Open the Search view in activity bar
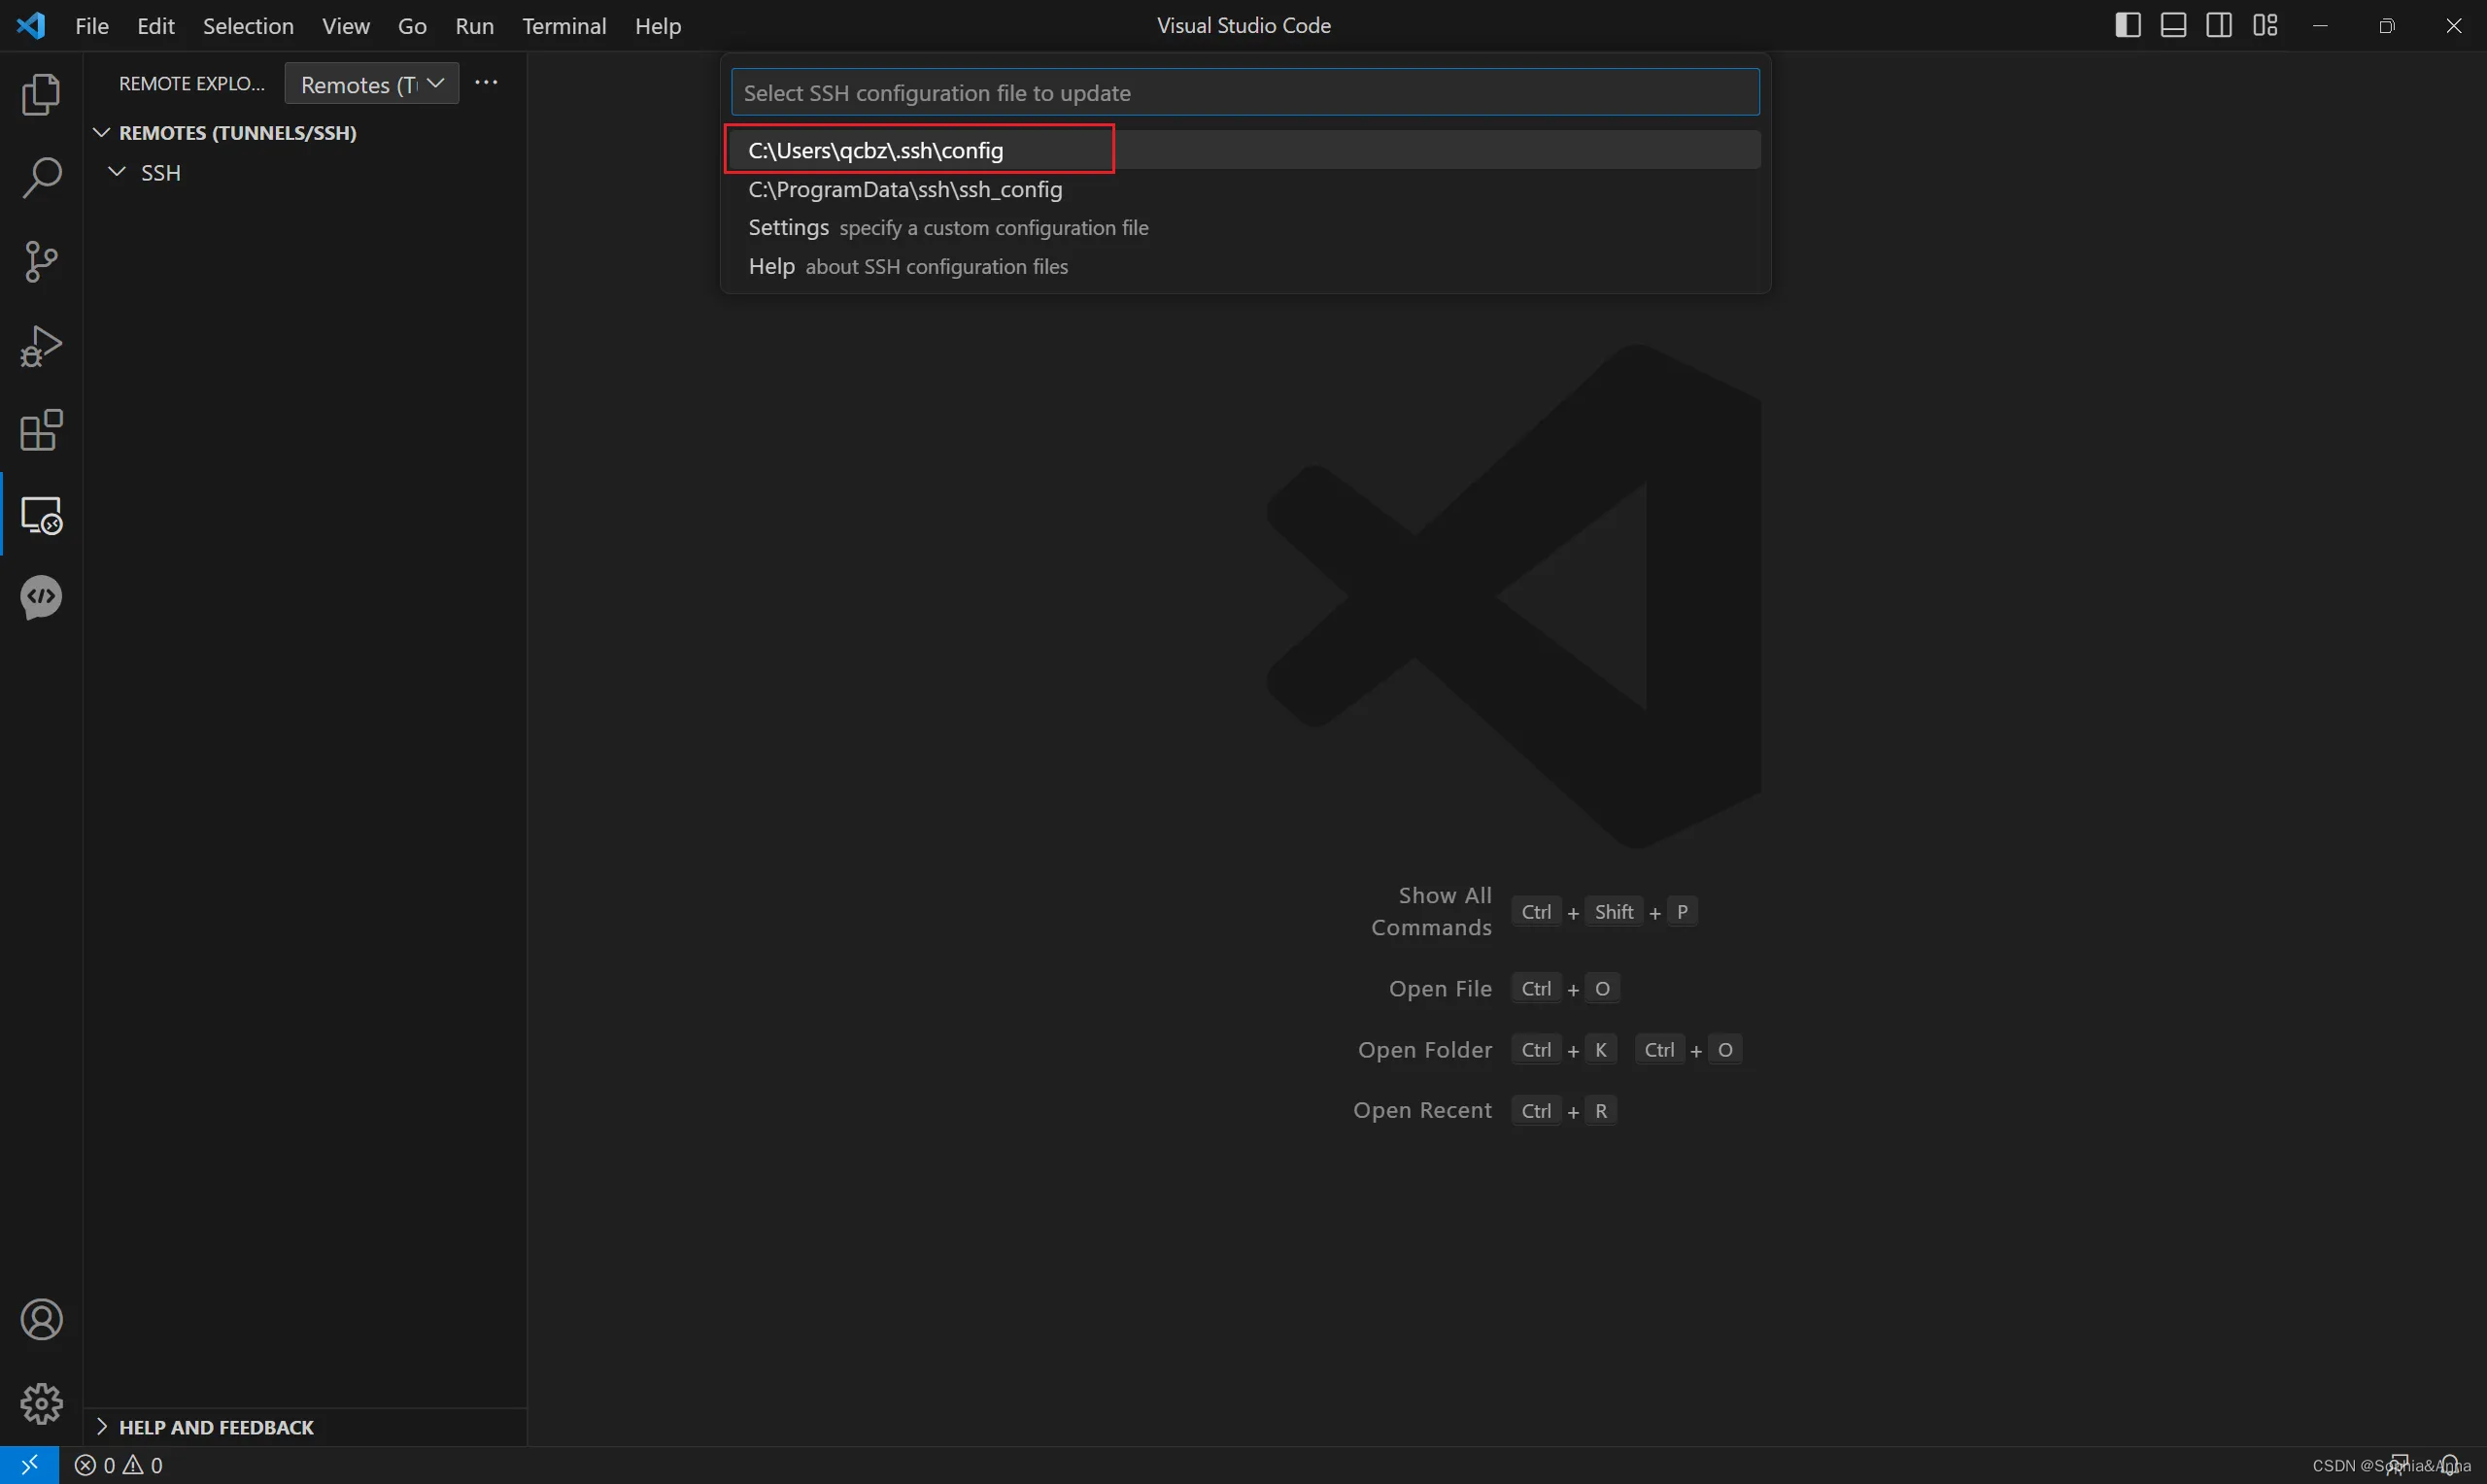 coord(41,178)
